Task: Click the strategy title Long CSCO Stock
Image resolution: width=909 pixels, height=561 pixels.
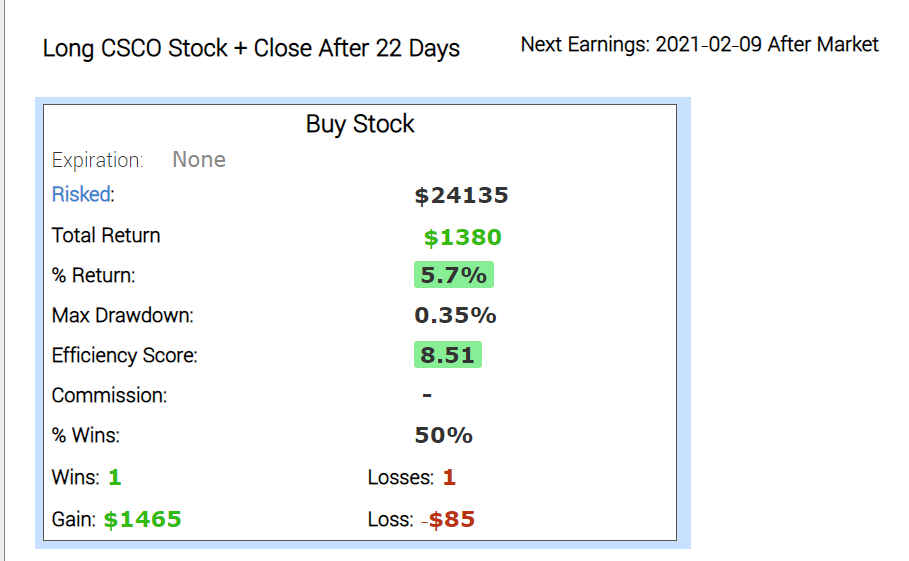Action: tap(251, 48)
